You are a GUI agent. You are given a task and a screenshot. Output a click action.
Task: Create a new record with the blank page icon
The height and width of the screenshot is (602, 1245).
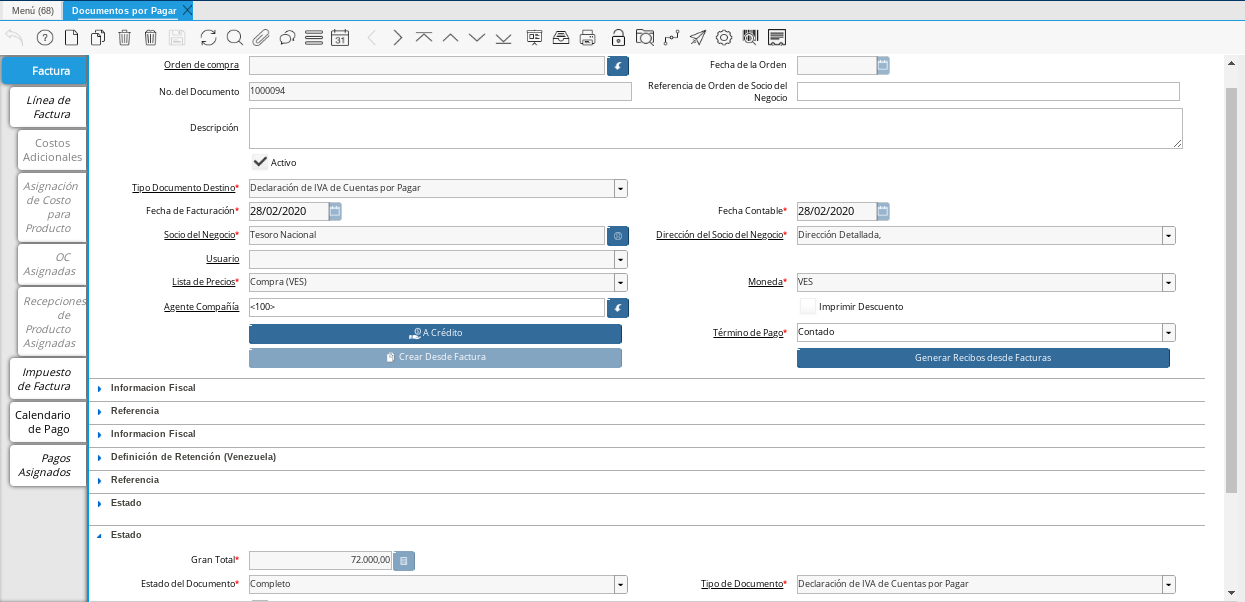(x=71, y=38)
